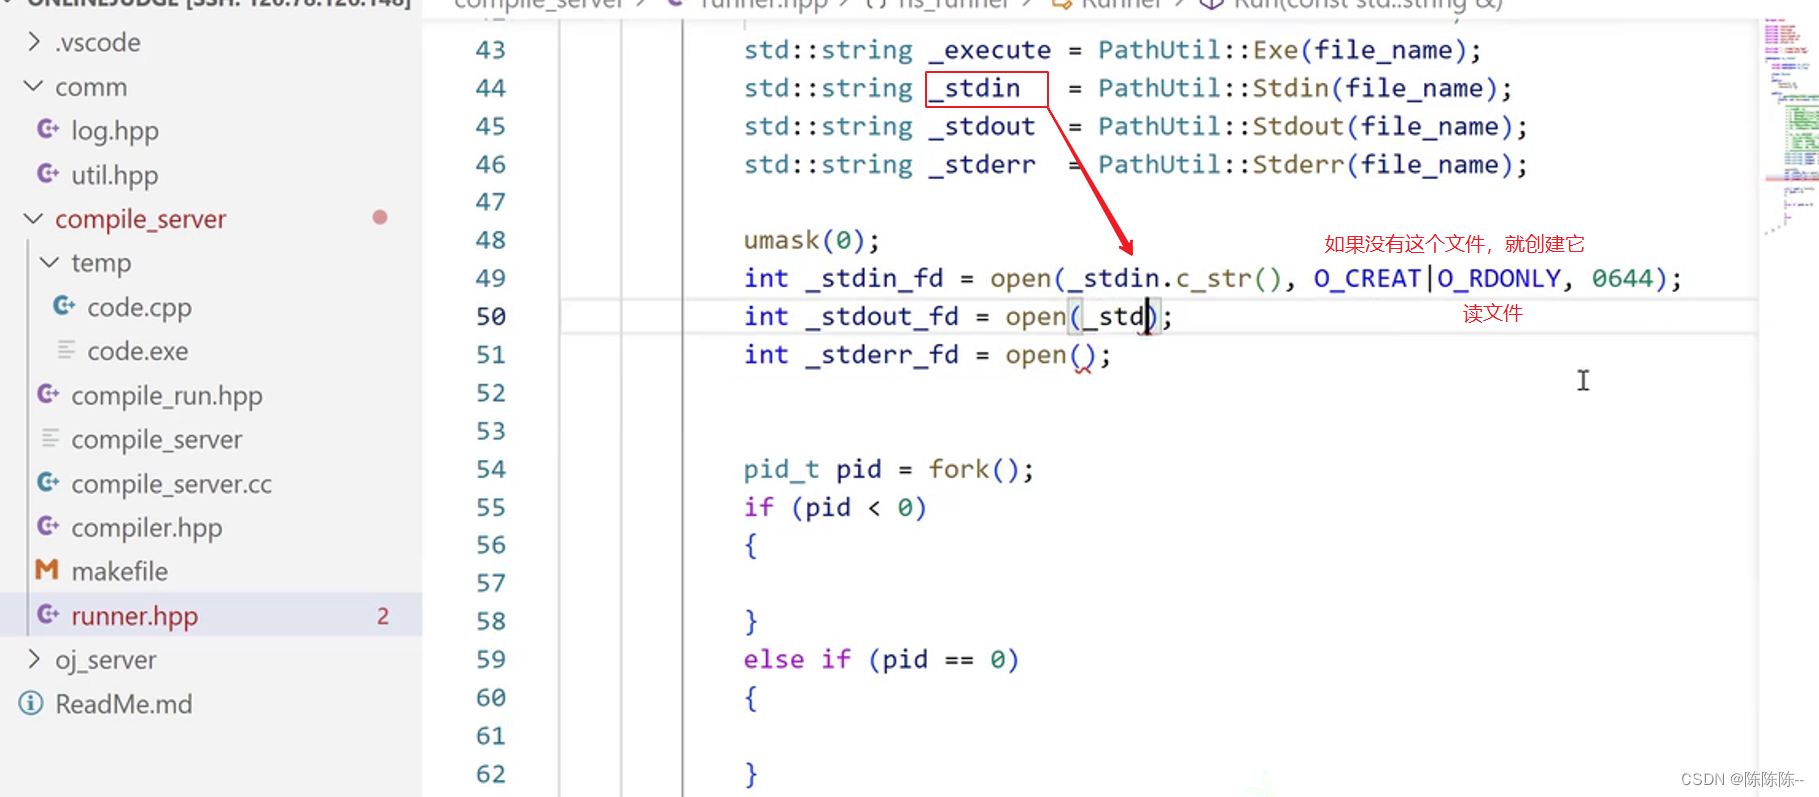Open the makefile
Viewport: 1819px width, 797px height.
pos(119,571)
